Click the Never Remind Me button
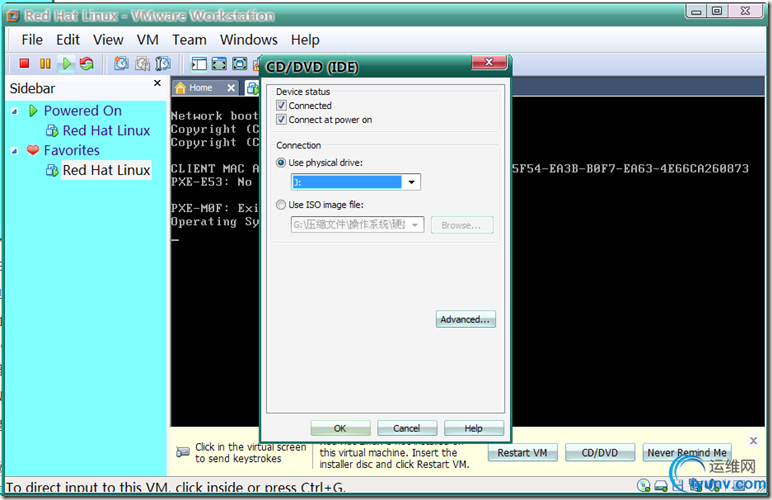Screen dimensions: 772x500 [x=687, y=453]
